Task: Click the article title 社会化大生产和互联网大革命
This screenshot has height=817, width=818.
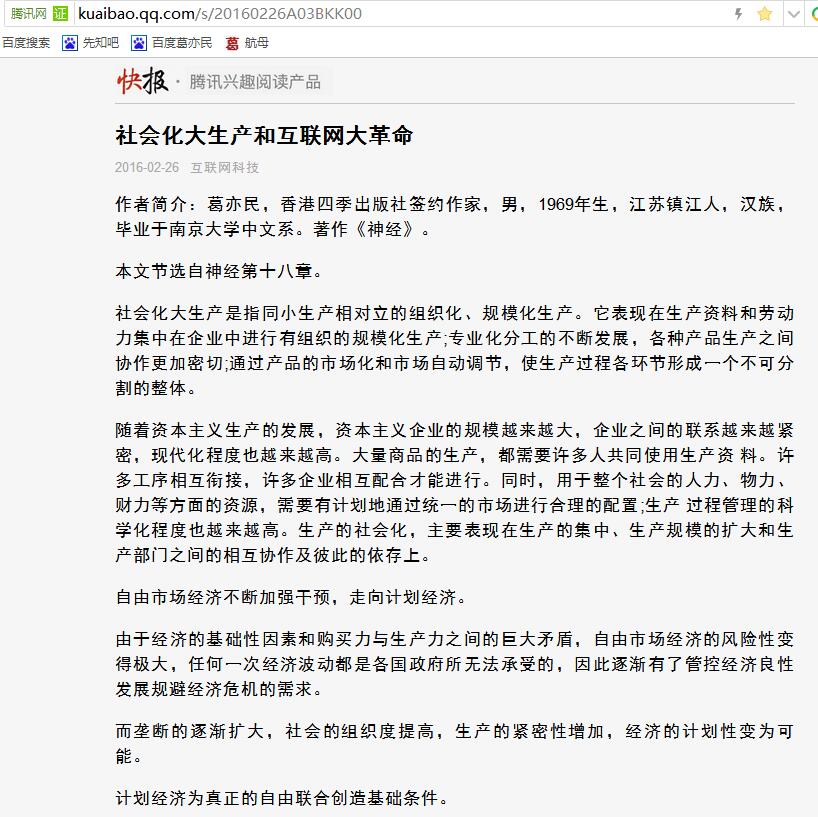Action: 264,136
